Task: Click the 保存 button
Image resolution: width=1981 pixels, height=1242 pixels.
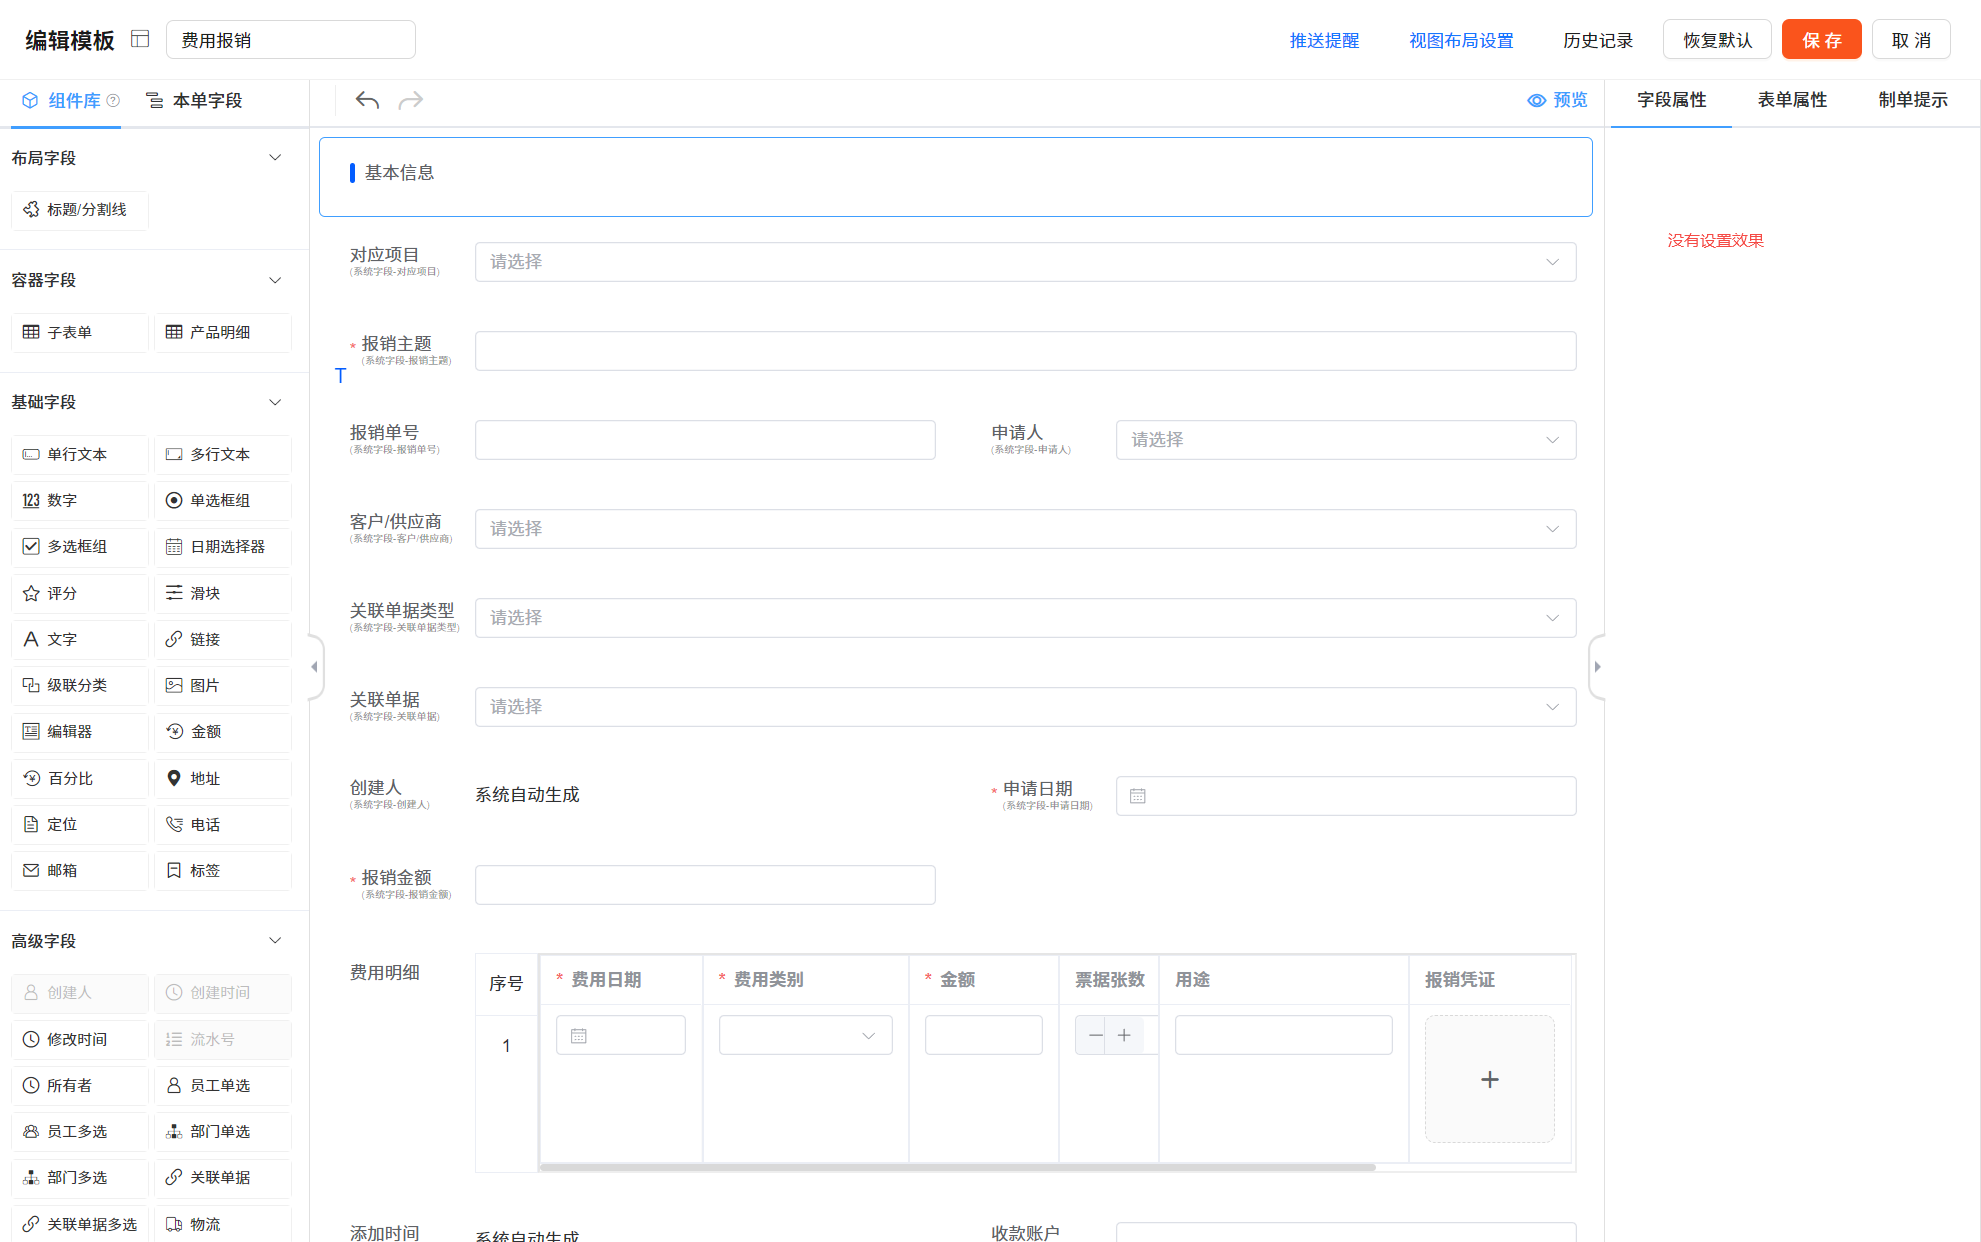Action: (x=1821, y=40)
